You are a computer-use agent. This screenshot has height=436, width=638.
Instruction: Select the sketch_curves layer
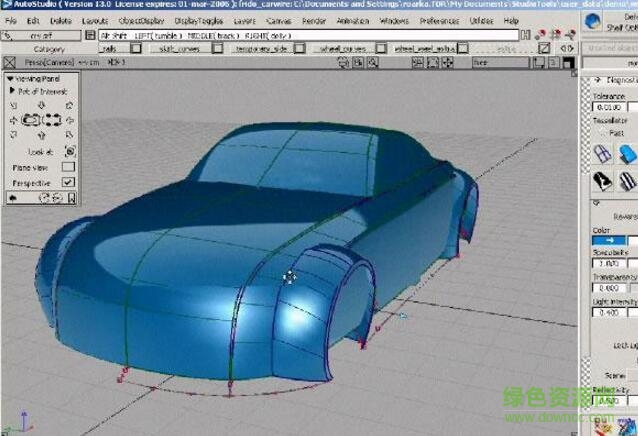[x=179, y=49]
